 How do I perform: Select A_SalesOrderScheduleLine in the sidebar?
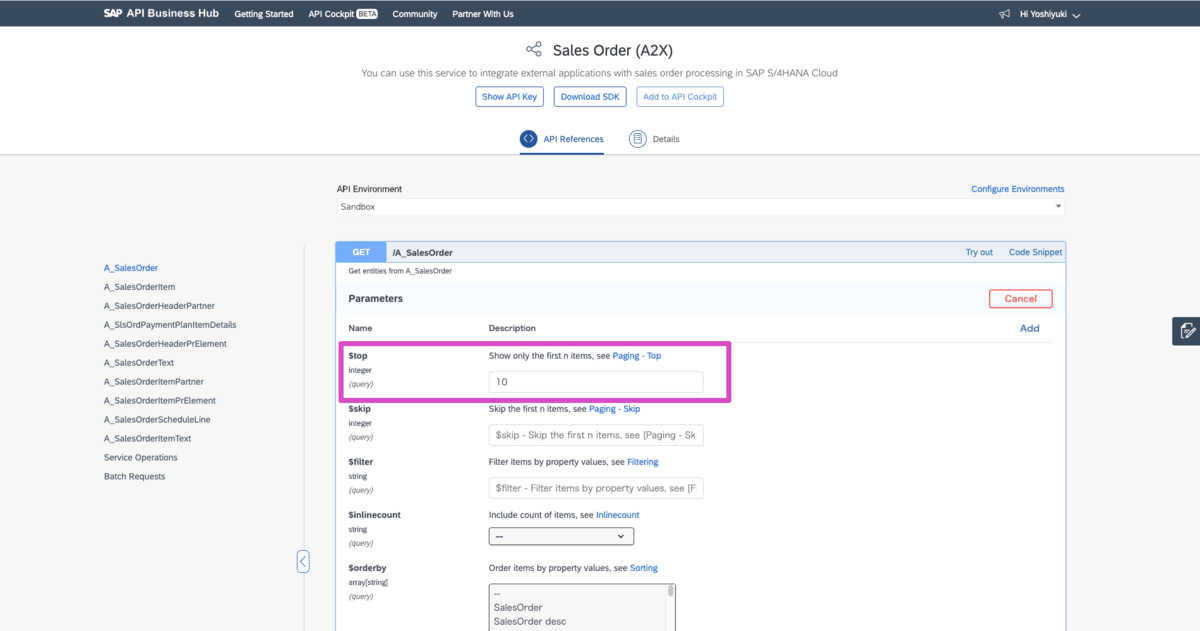[x=157, y=420]
